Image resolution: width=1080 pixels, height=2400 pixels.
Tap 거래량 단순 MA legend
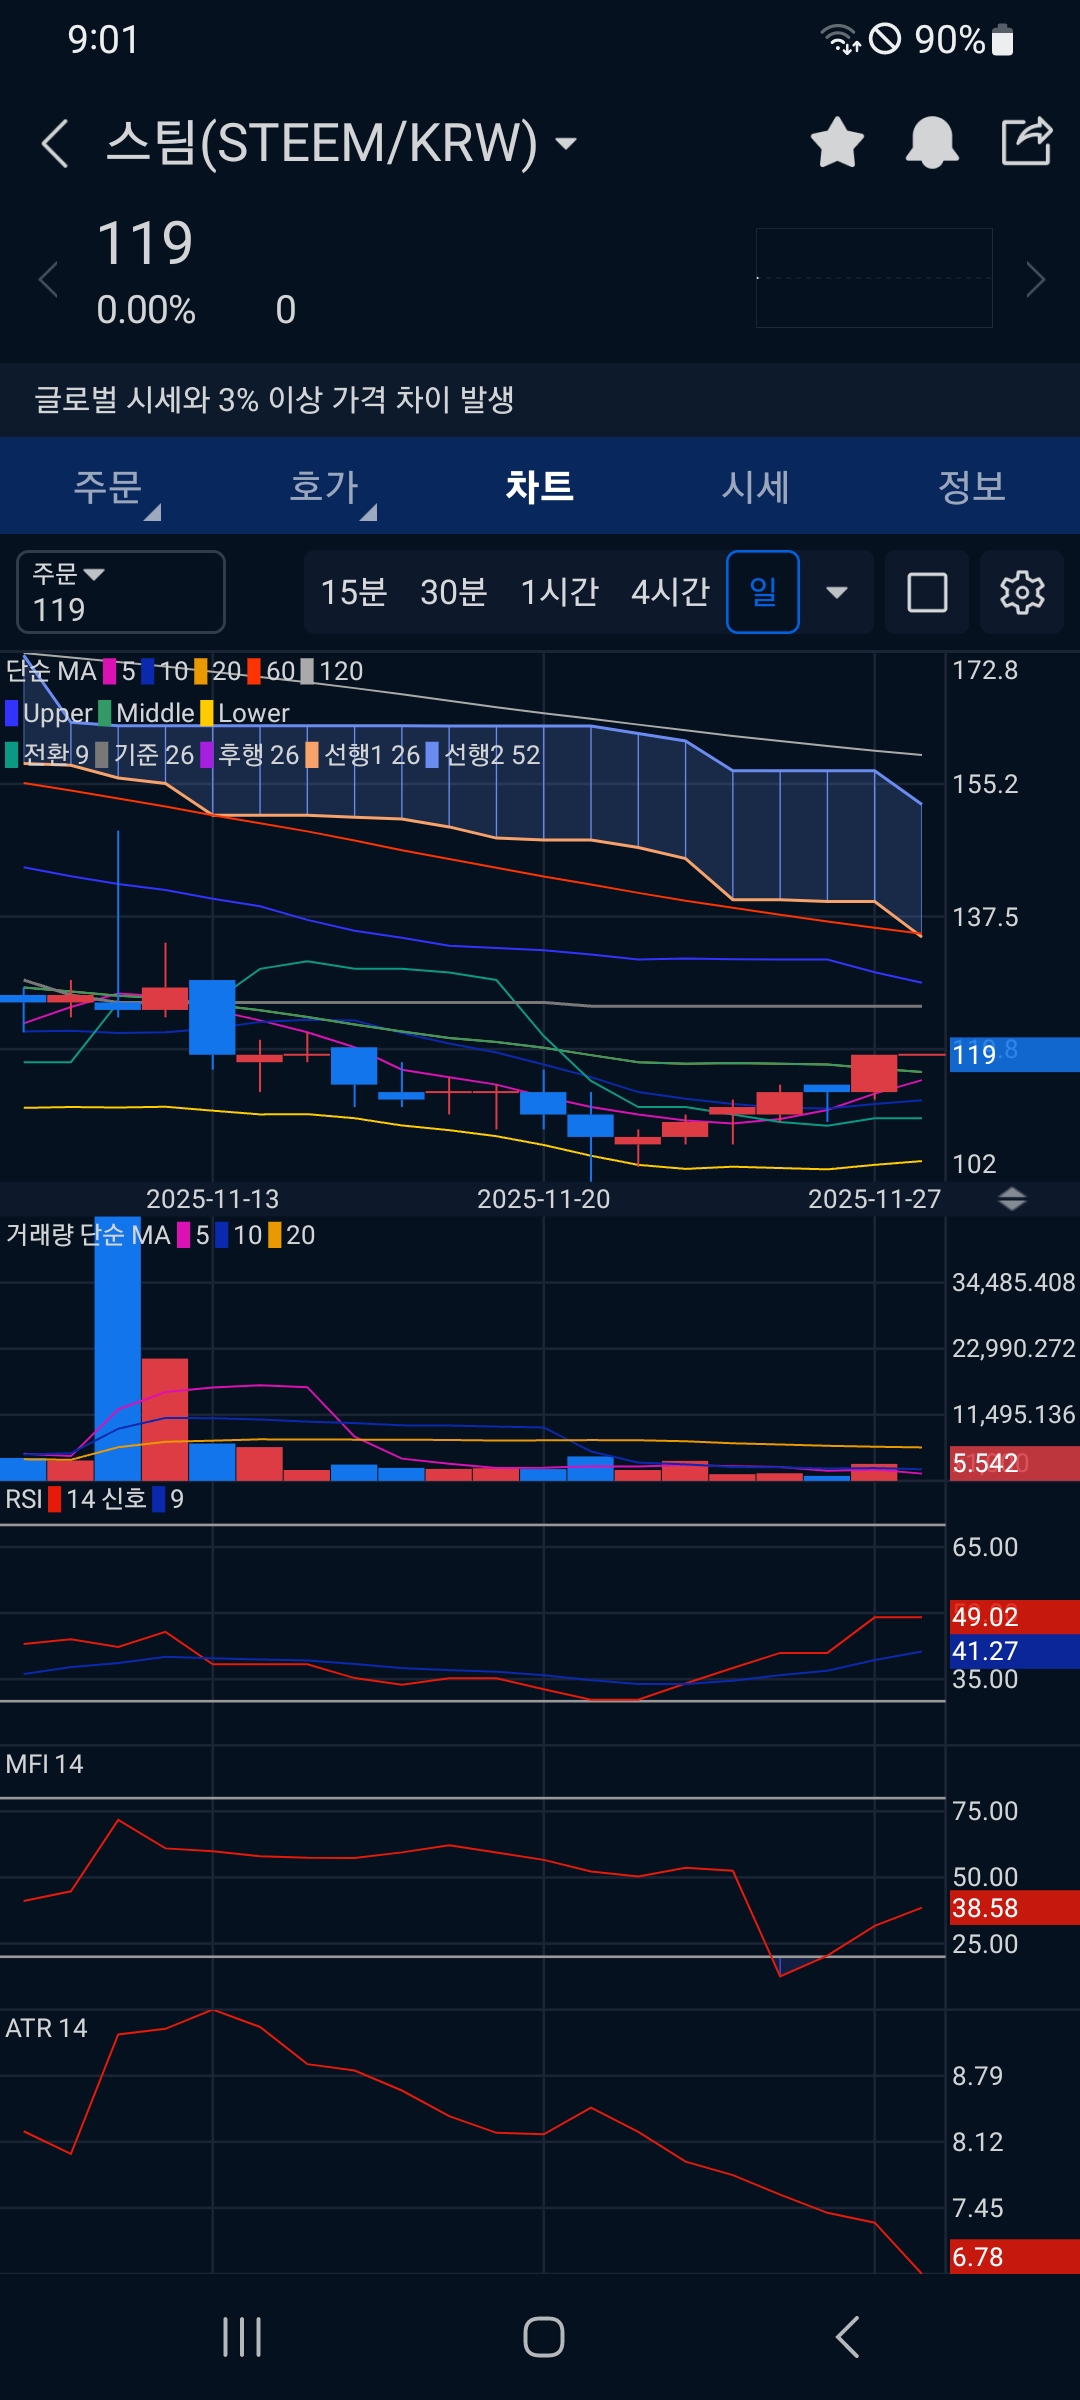88,1235
